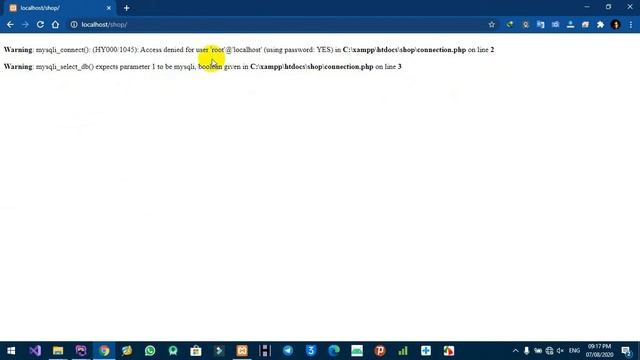
Task: Open the orange P app in taskbar
Action: tap(380, 351)
